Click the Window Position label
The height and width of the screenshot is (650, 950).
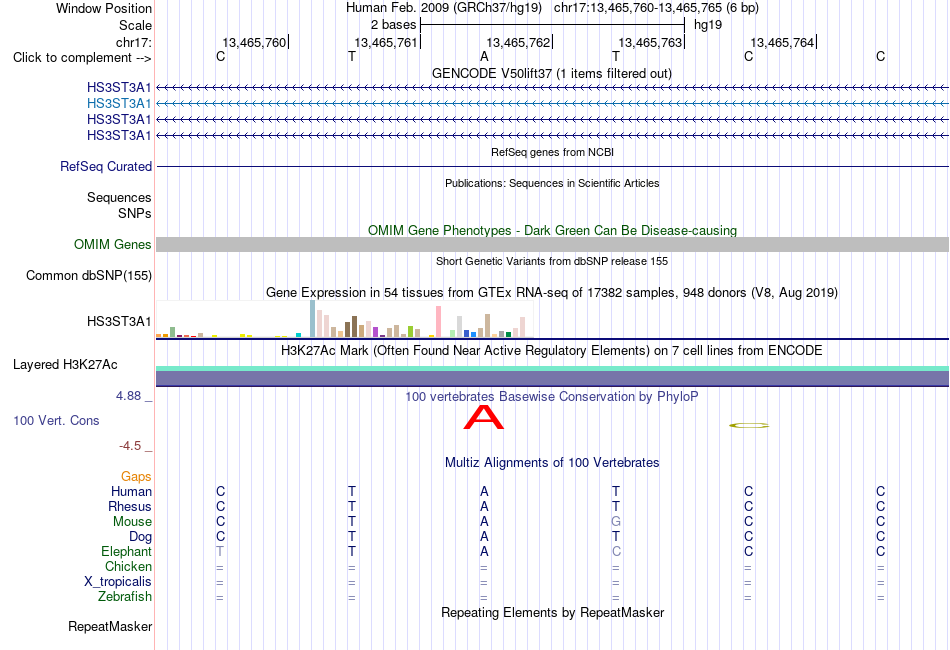coord(104,8)
